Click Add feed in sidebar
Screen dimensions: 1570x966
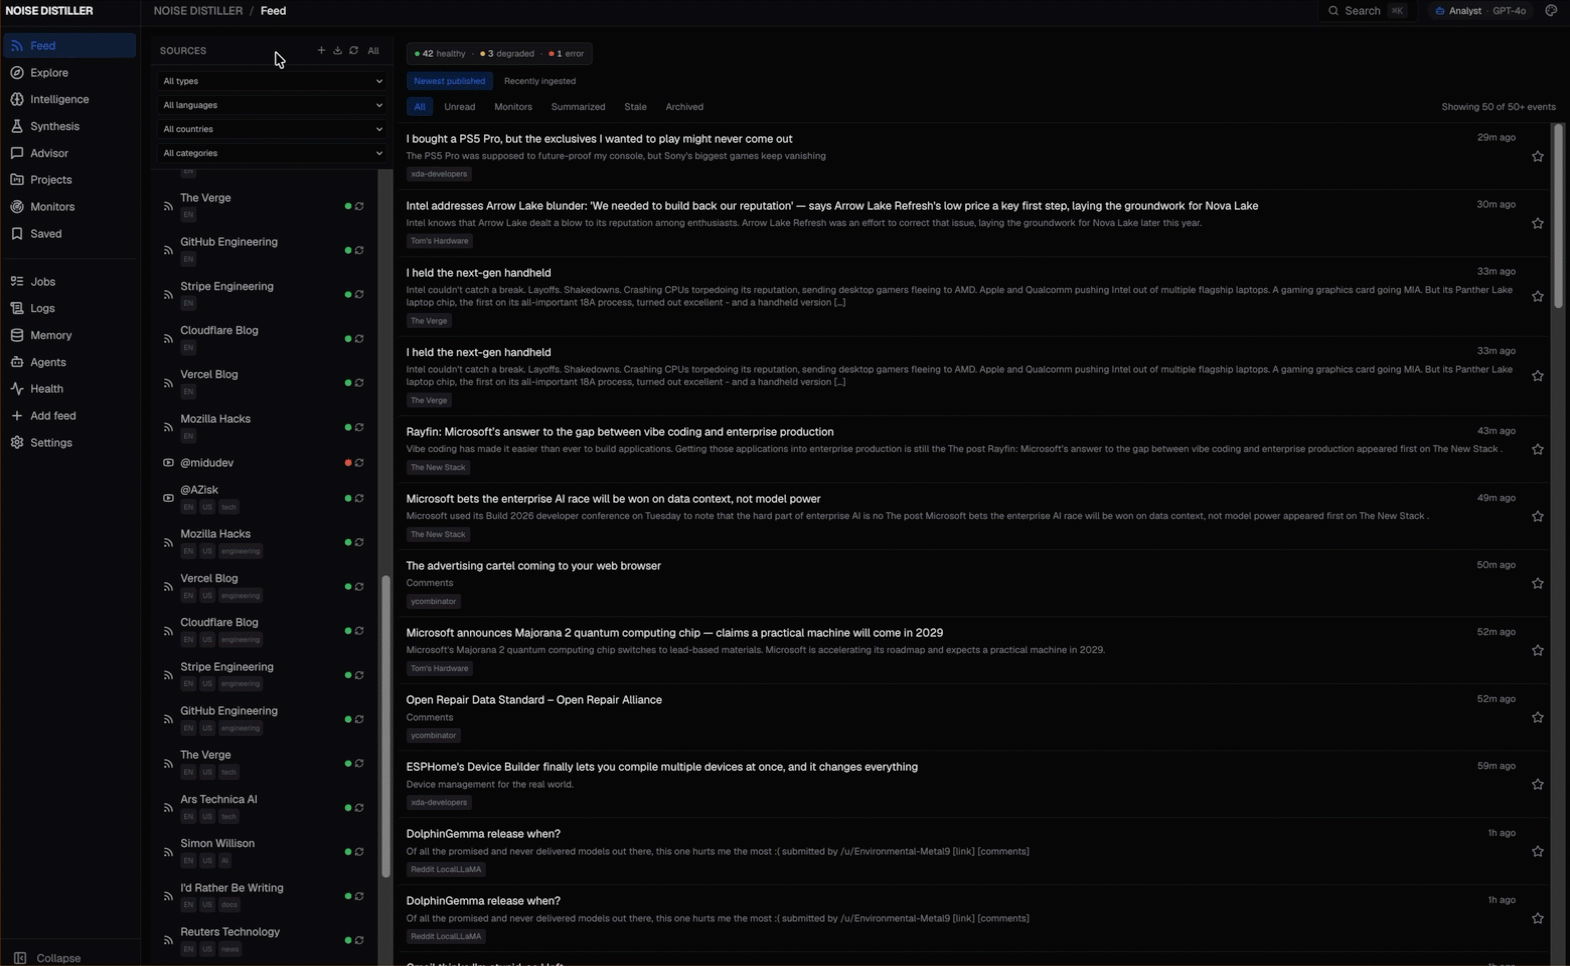pyautogui.click(x=68, y=416)
